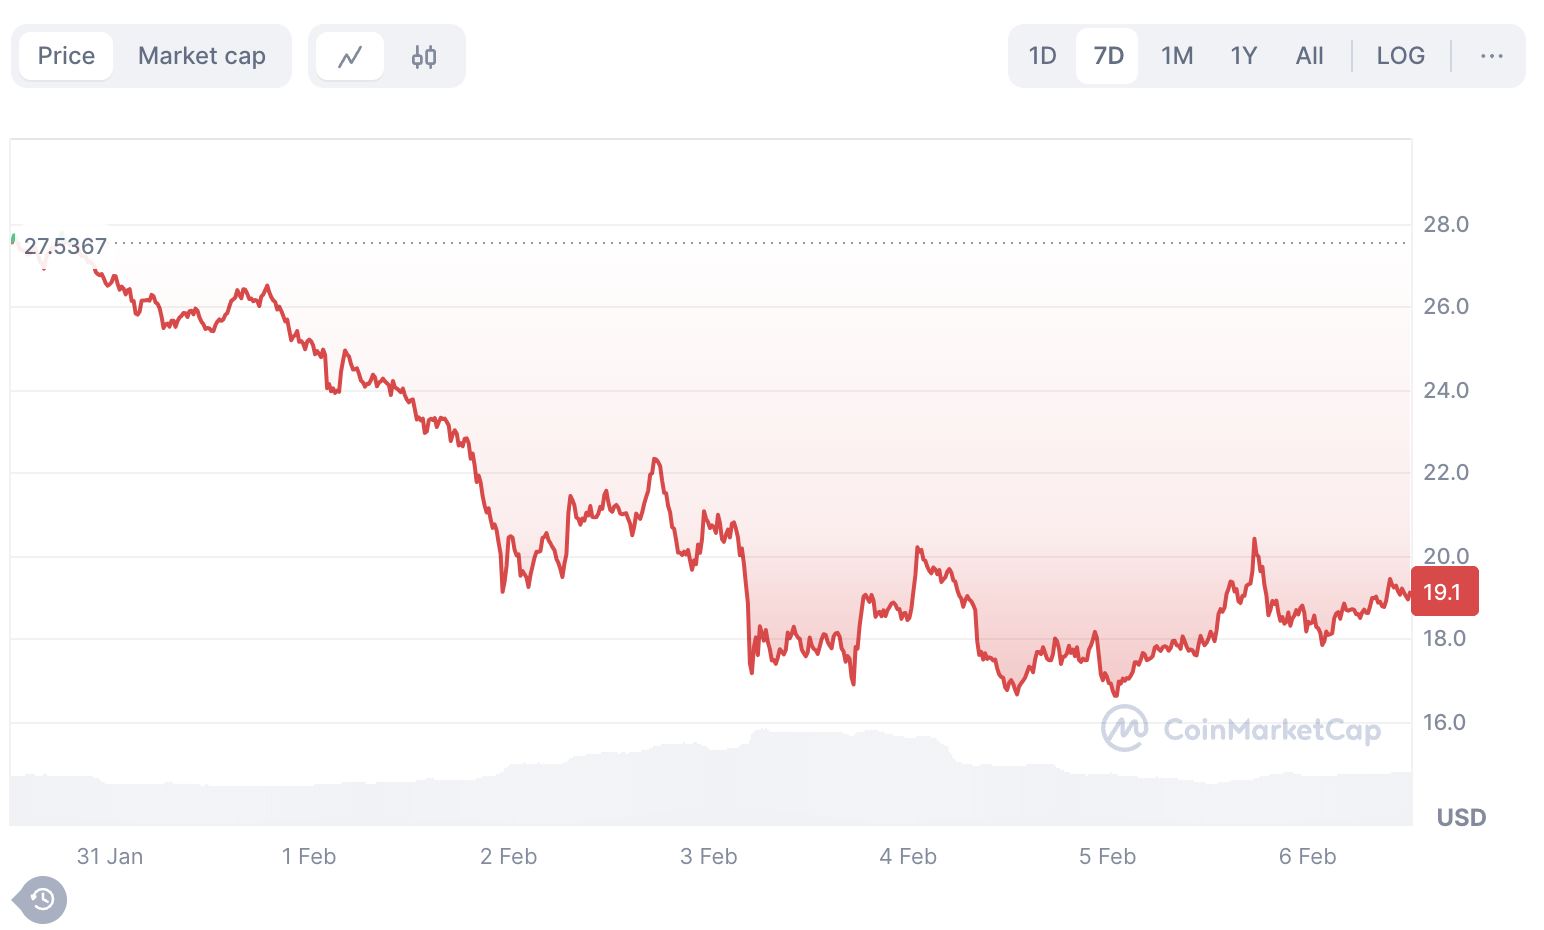1544x930 pixels.
Task: Click the 28.0 price axis label
Action: point(1446,224)
